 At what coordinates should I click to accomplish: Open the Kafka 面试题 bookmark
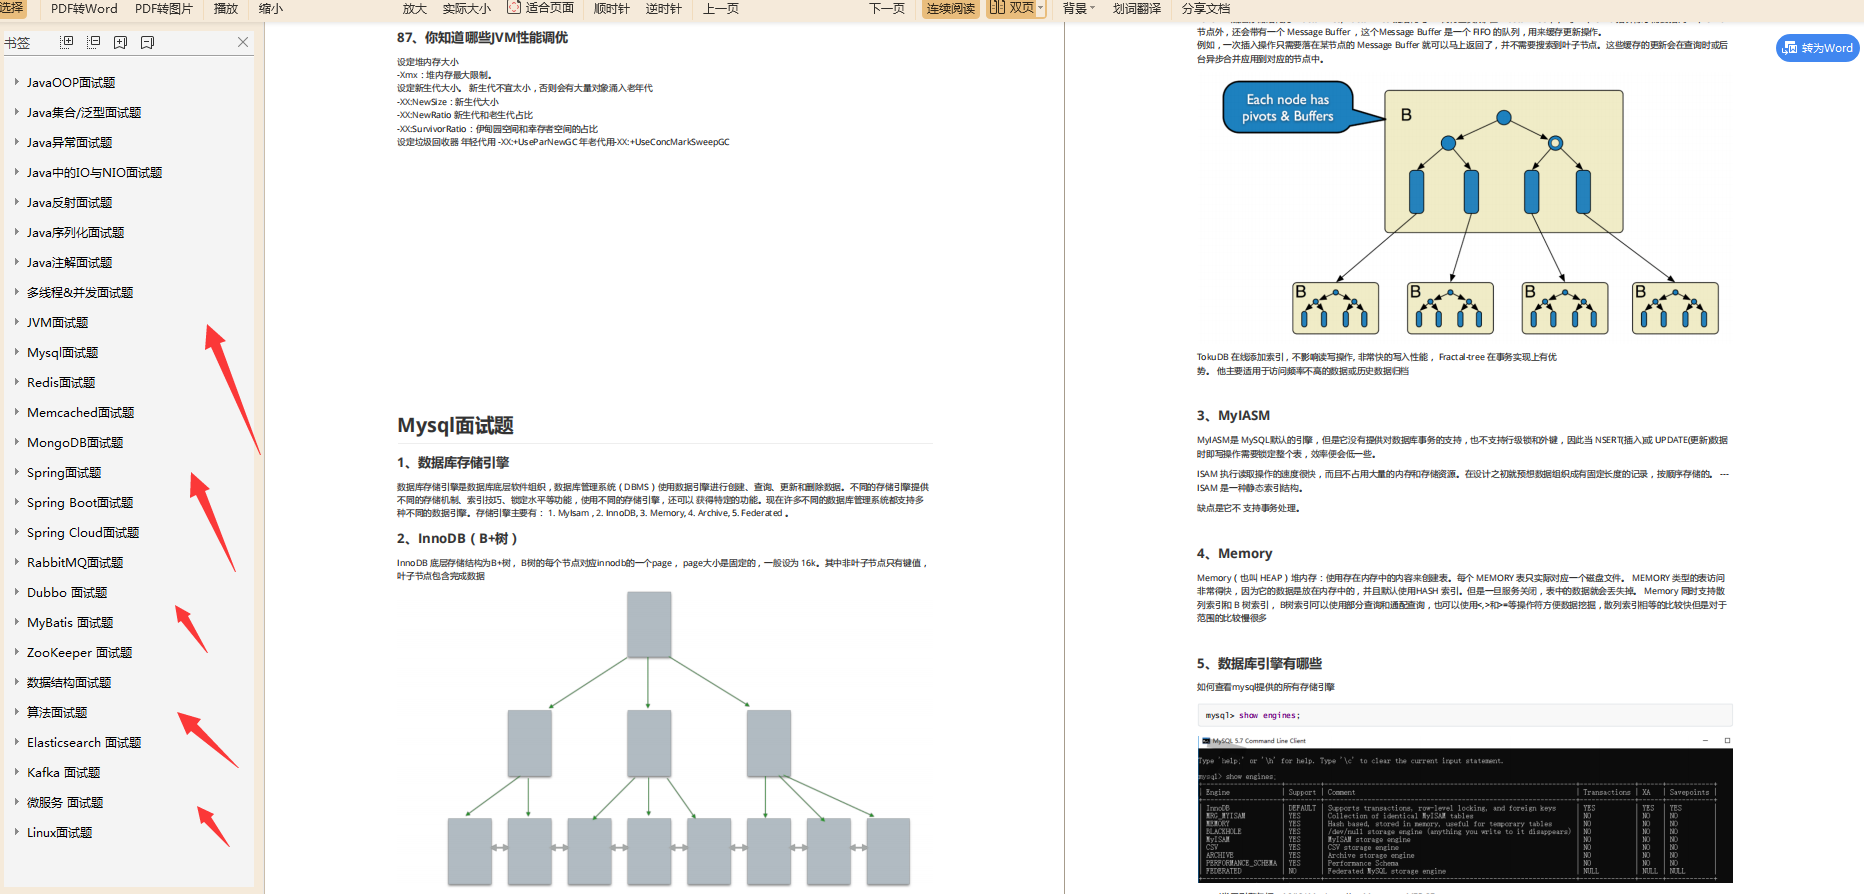click(x=63, y=772)
